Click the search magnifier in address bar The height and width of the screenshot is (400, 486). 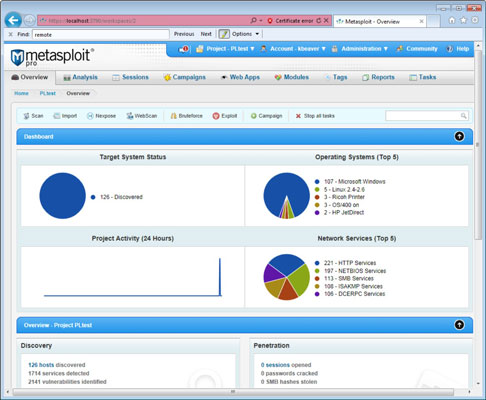[253, 21]
